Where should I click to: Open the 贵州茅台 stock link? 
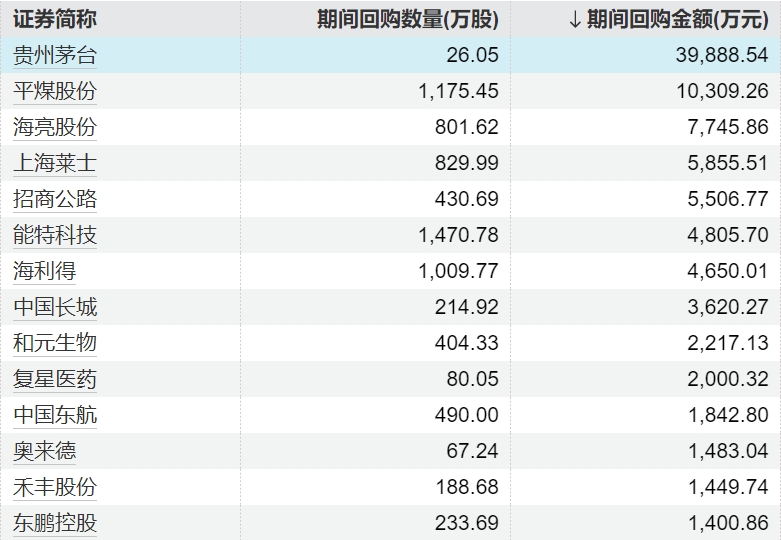[55, 55]
